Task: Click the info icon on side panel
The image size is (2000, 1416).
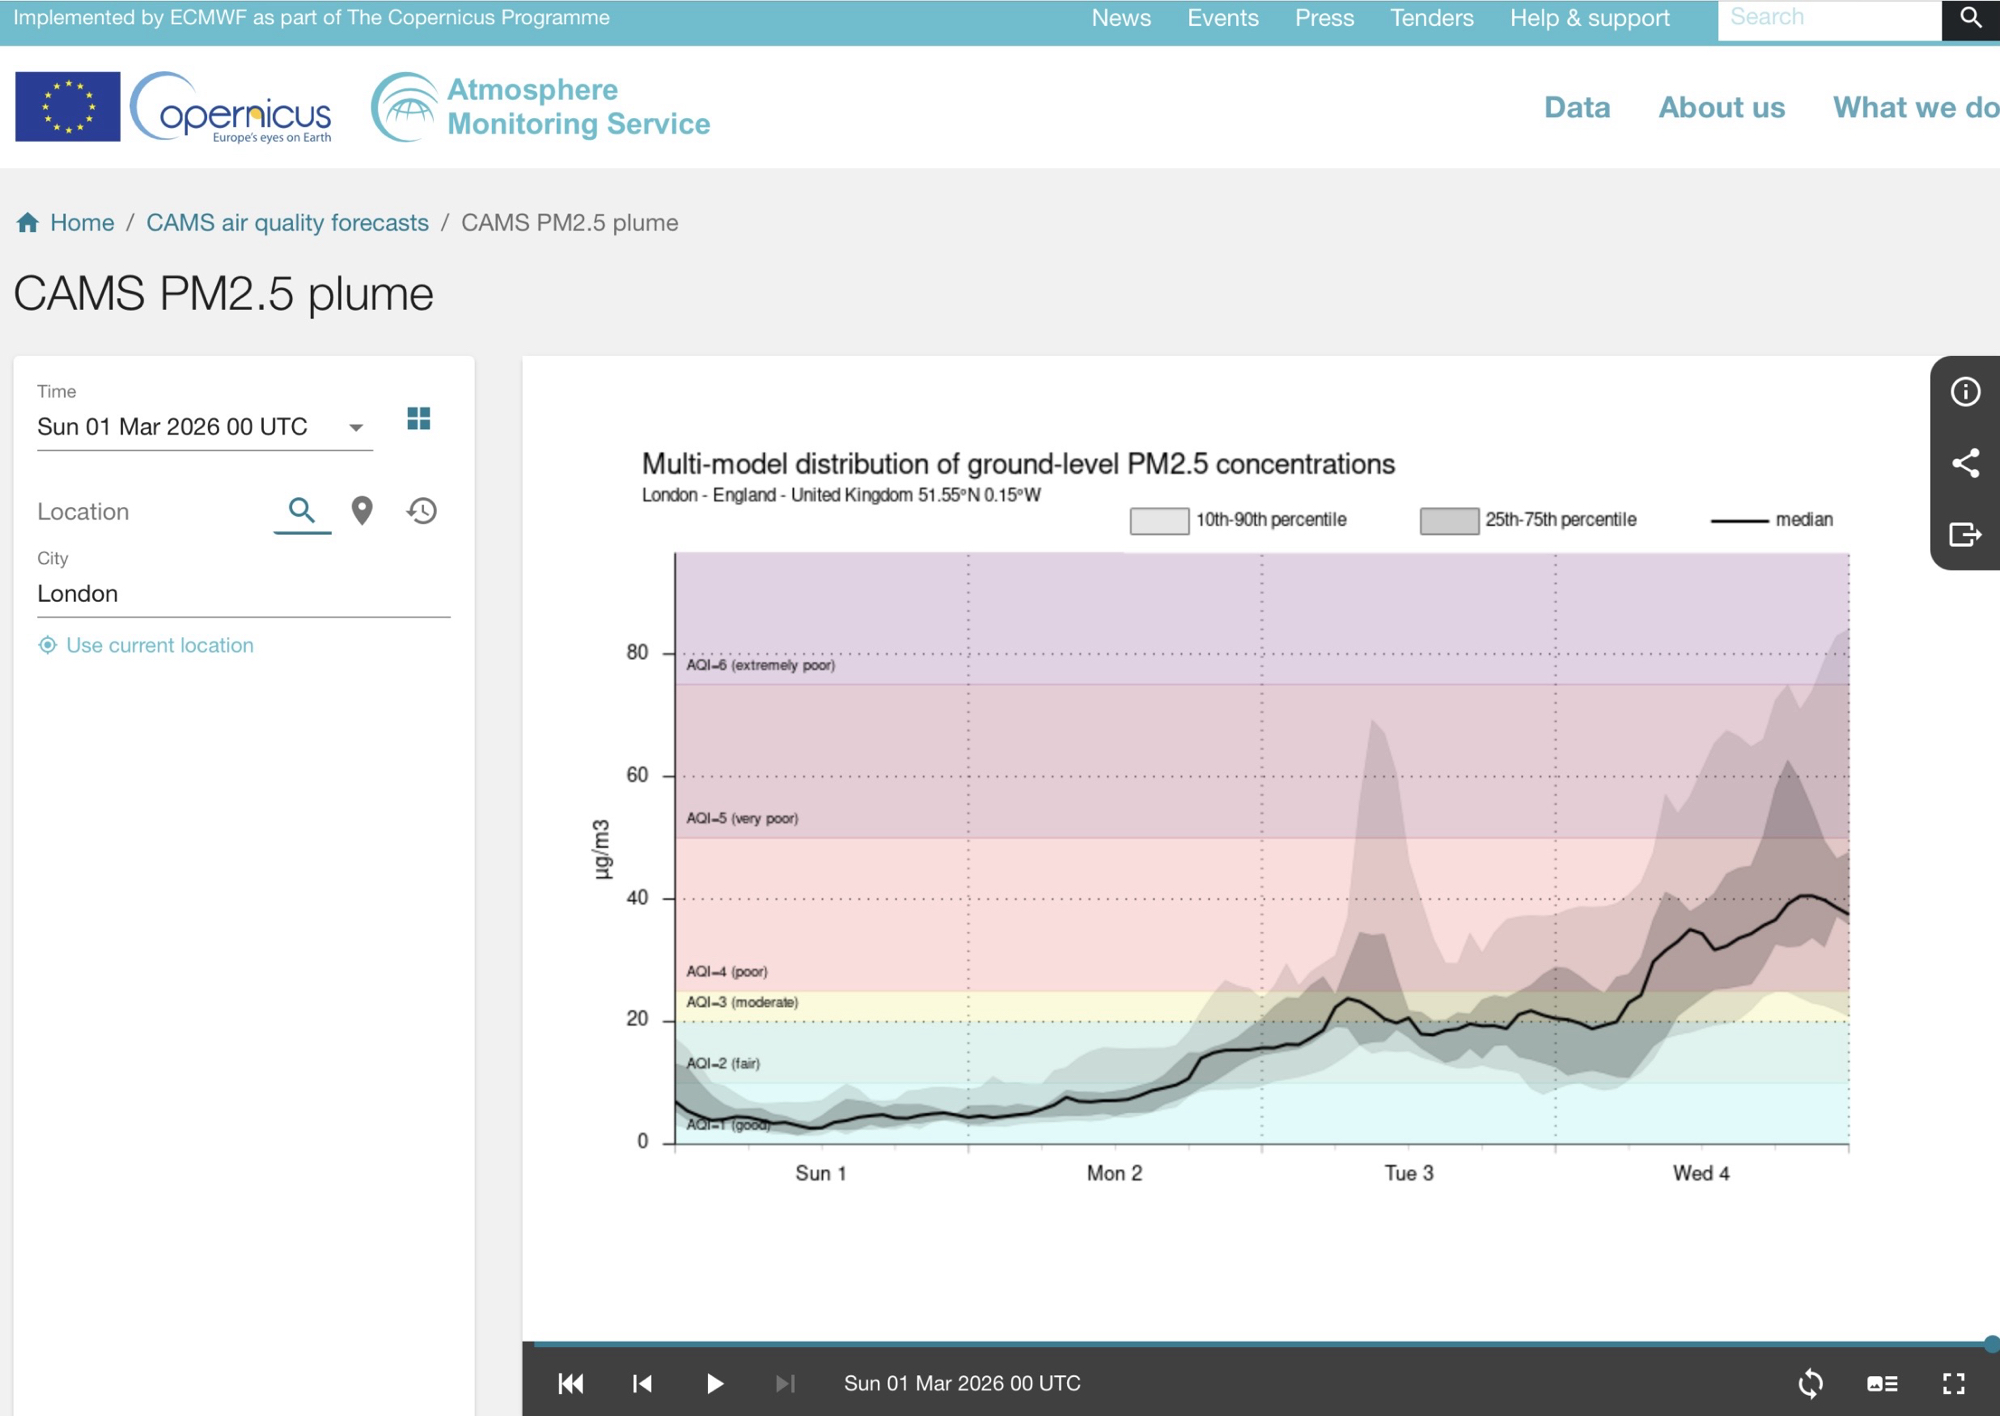Action: click(1965, 392)
